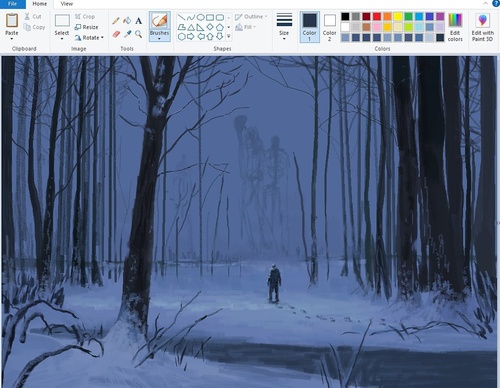This screenshot has width=500, height=388.
Task: Choose the Left arrow shape
Action: tap(200, 37)
